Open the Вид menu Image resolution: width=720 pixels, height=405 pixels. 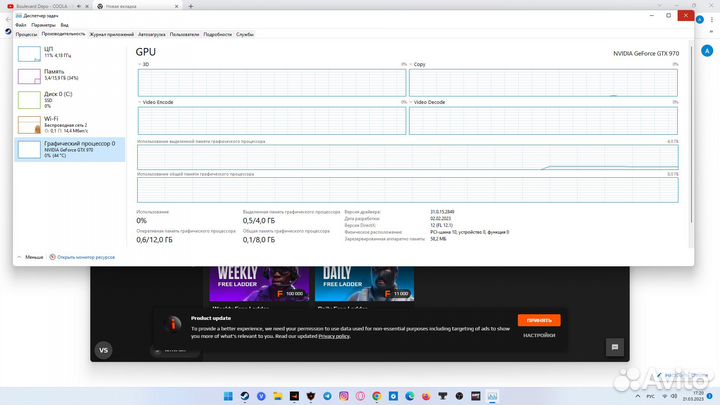(x=64, y=25)
